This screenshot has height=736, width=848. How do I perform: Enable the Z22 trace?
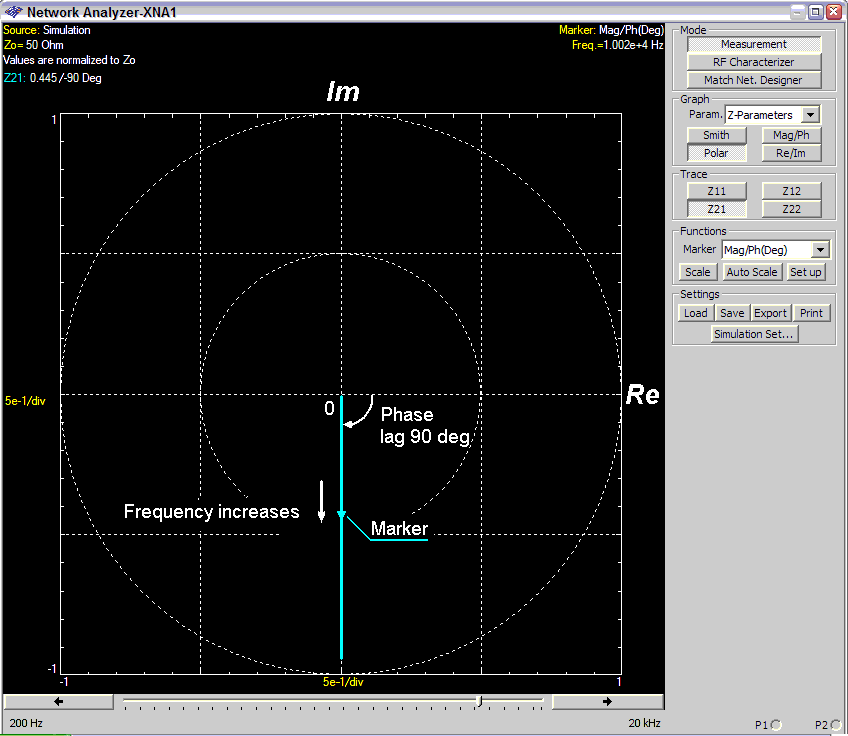pos(791,209)
